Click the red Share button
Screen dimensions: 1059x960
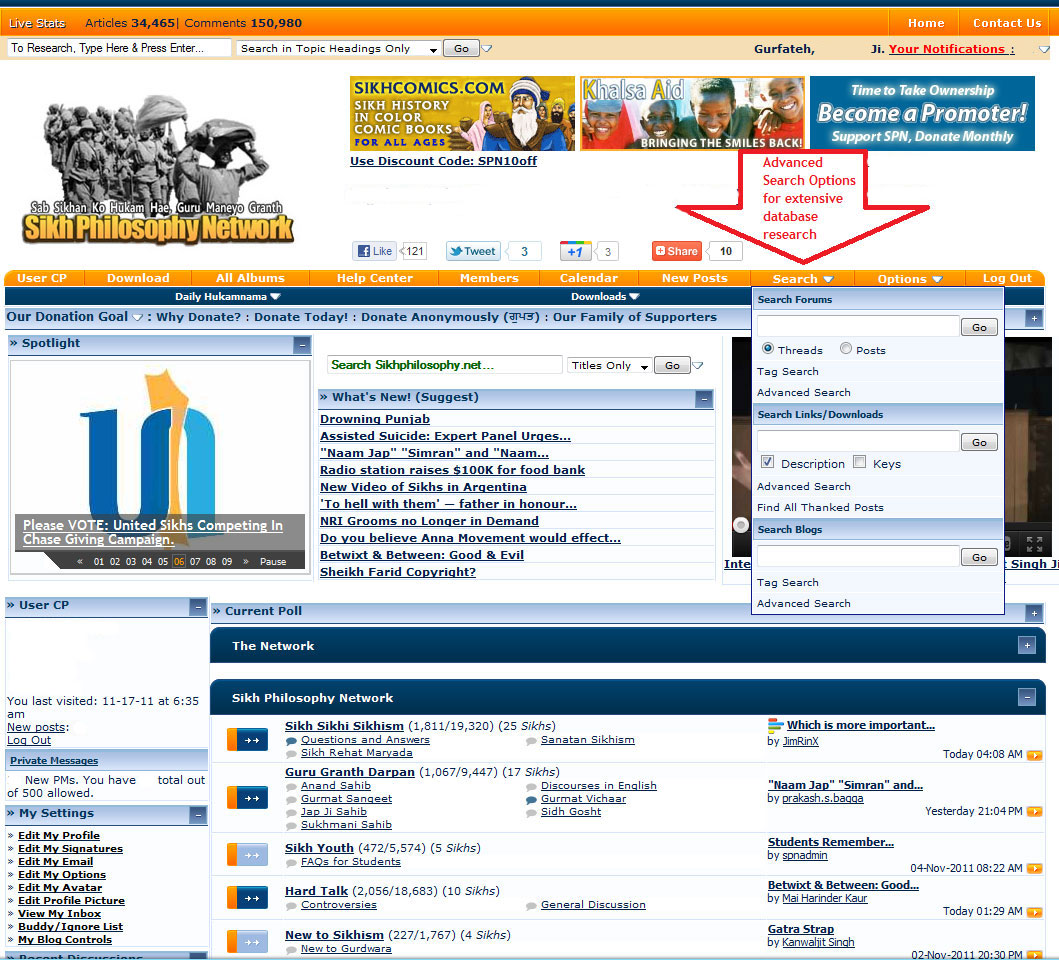(676, 251)
